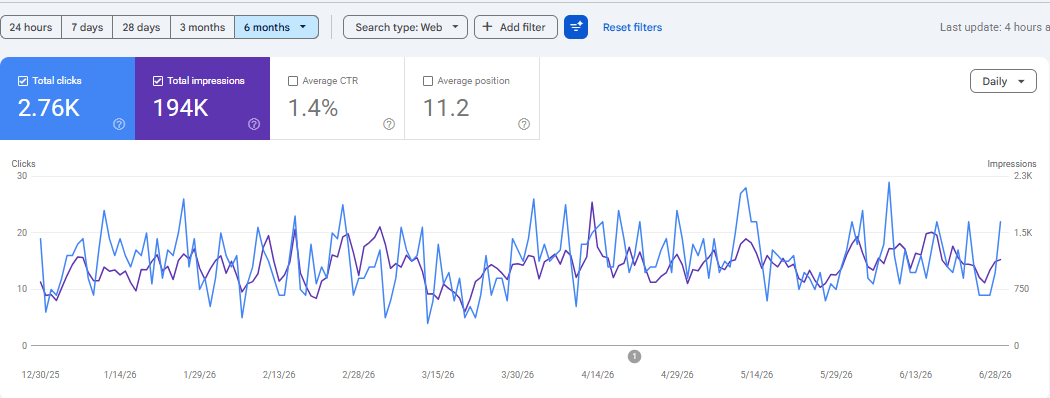Open the 6 months dropdown arrow
The width and height of the screenshot is (1050, 398).
[303, 27]
